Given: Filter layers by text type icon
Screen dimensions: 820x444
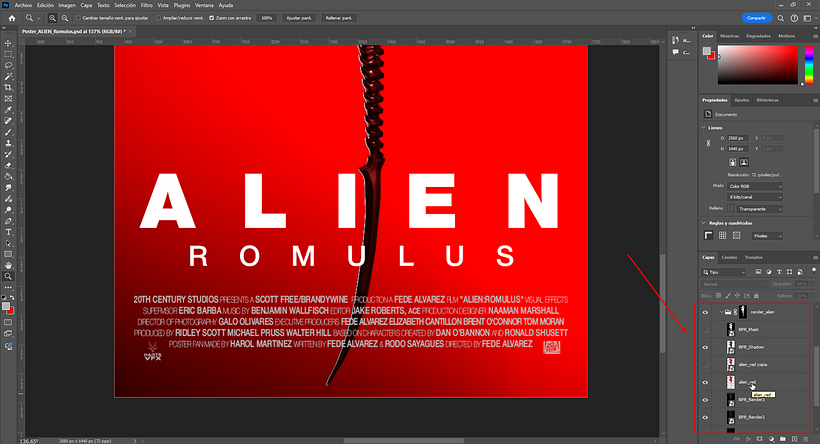Looking at the screenshot, I should (x=779, y=272).
